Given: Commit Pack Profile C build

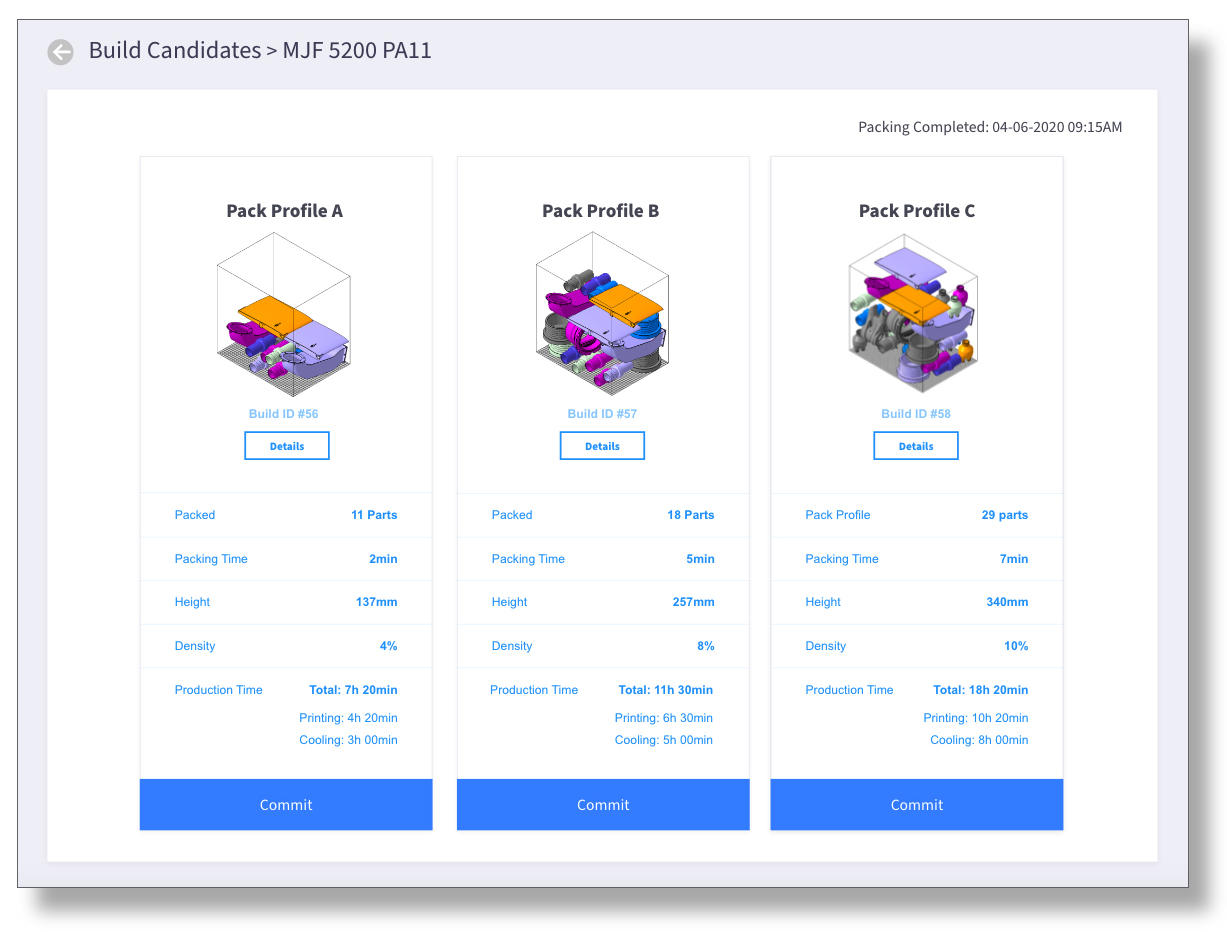Looking at the screenshot, I should 917,805.
